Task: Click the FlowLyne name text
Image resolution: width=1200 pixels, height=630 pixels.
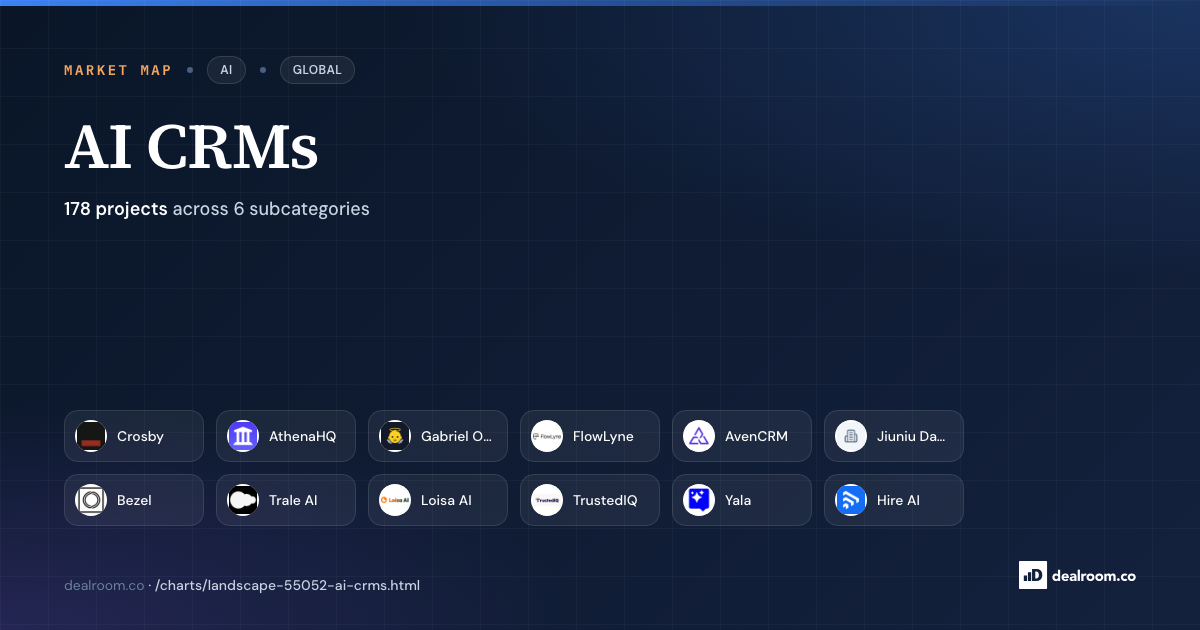Action: 603,436
